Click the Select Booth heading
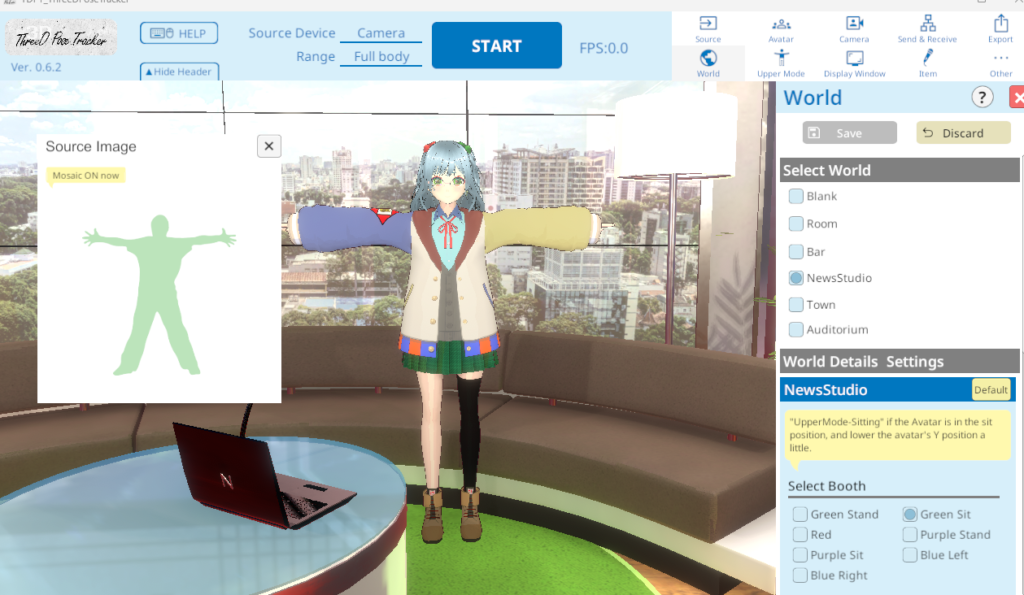This screenshot has height=595, width=1024. point(827,486)
